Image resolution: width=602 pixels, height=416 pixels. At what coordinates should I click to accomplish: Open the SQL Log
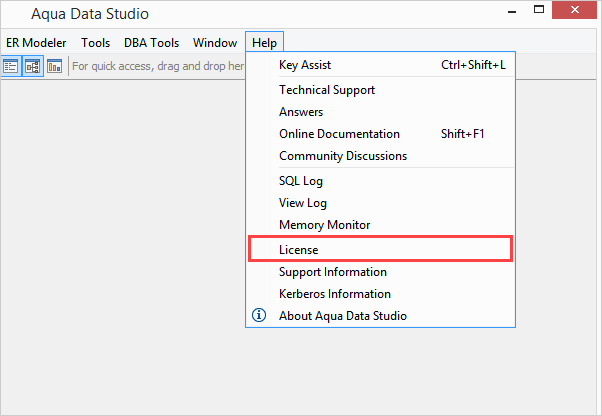pyautogui.click(x=301, y=181)
